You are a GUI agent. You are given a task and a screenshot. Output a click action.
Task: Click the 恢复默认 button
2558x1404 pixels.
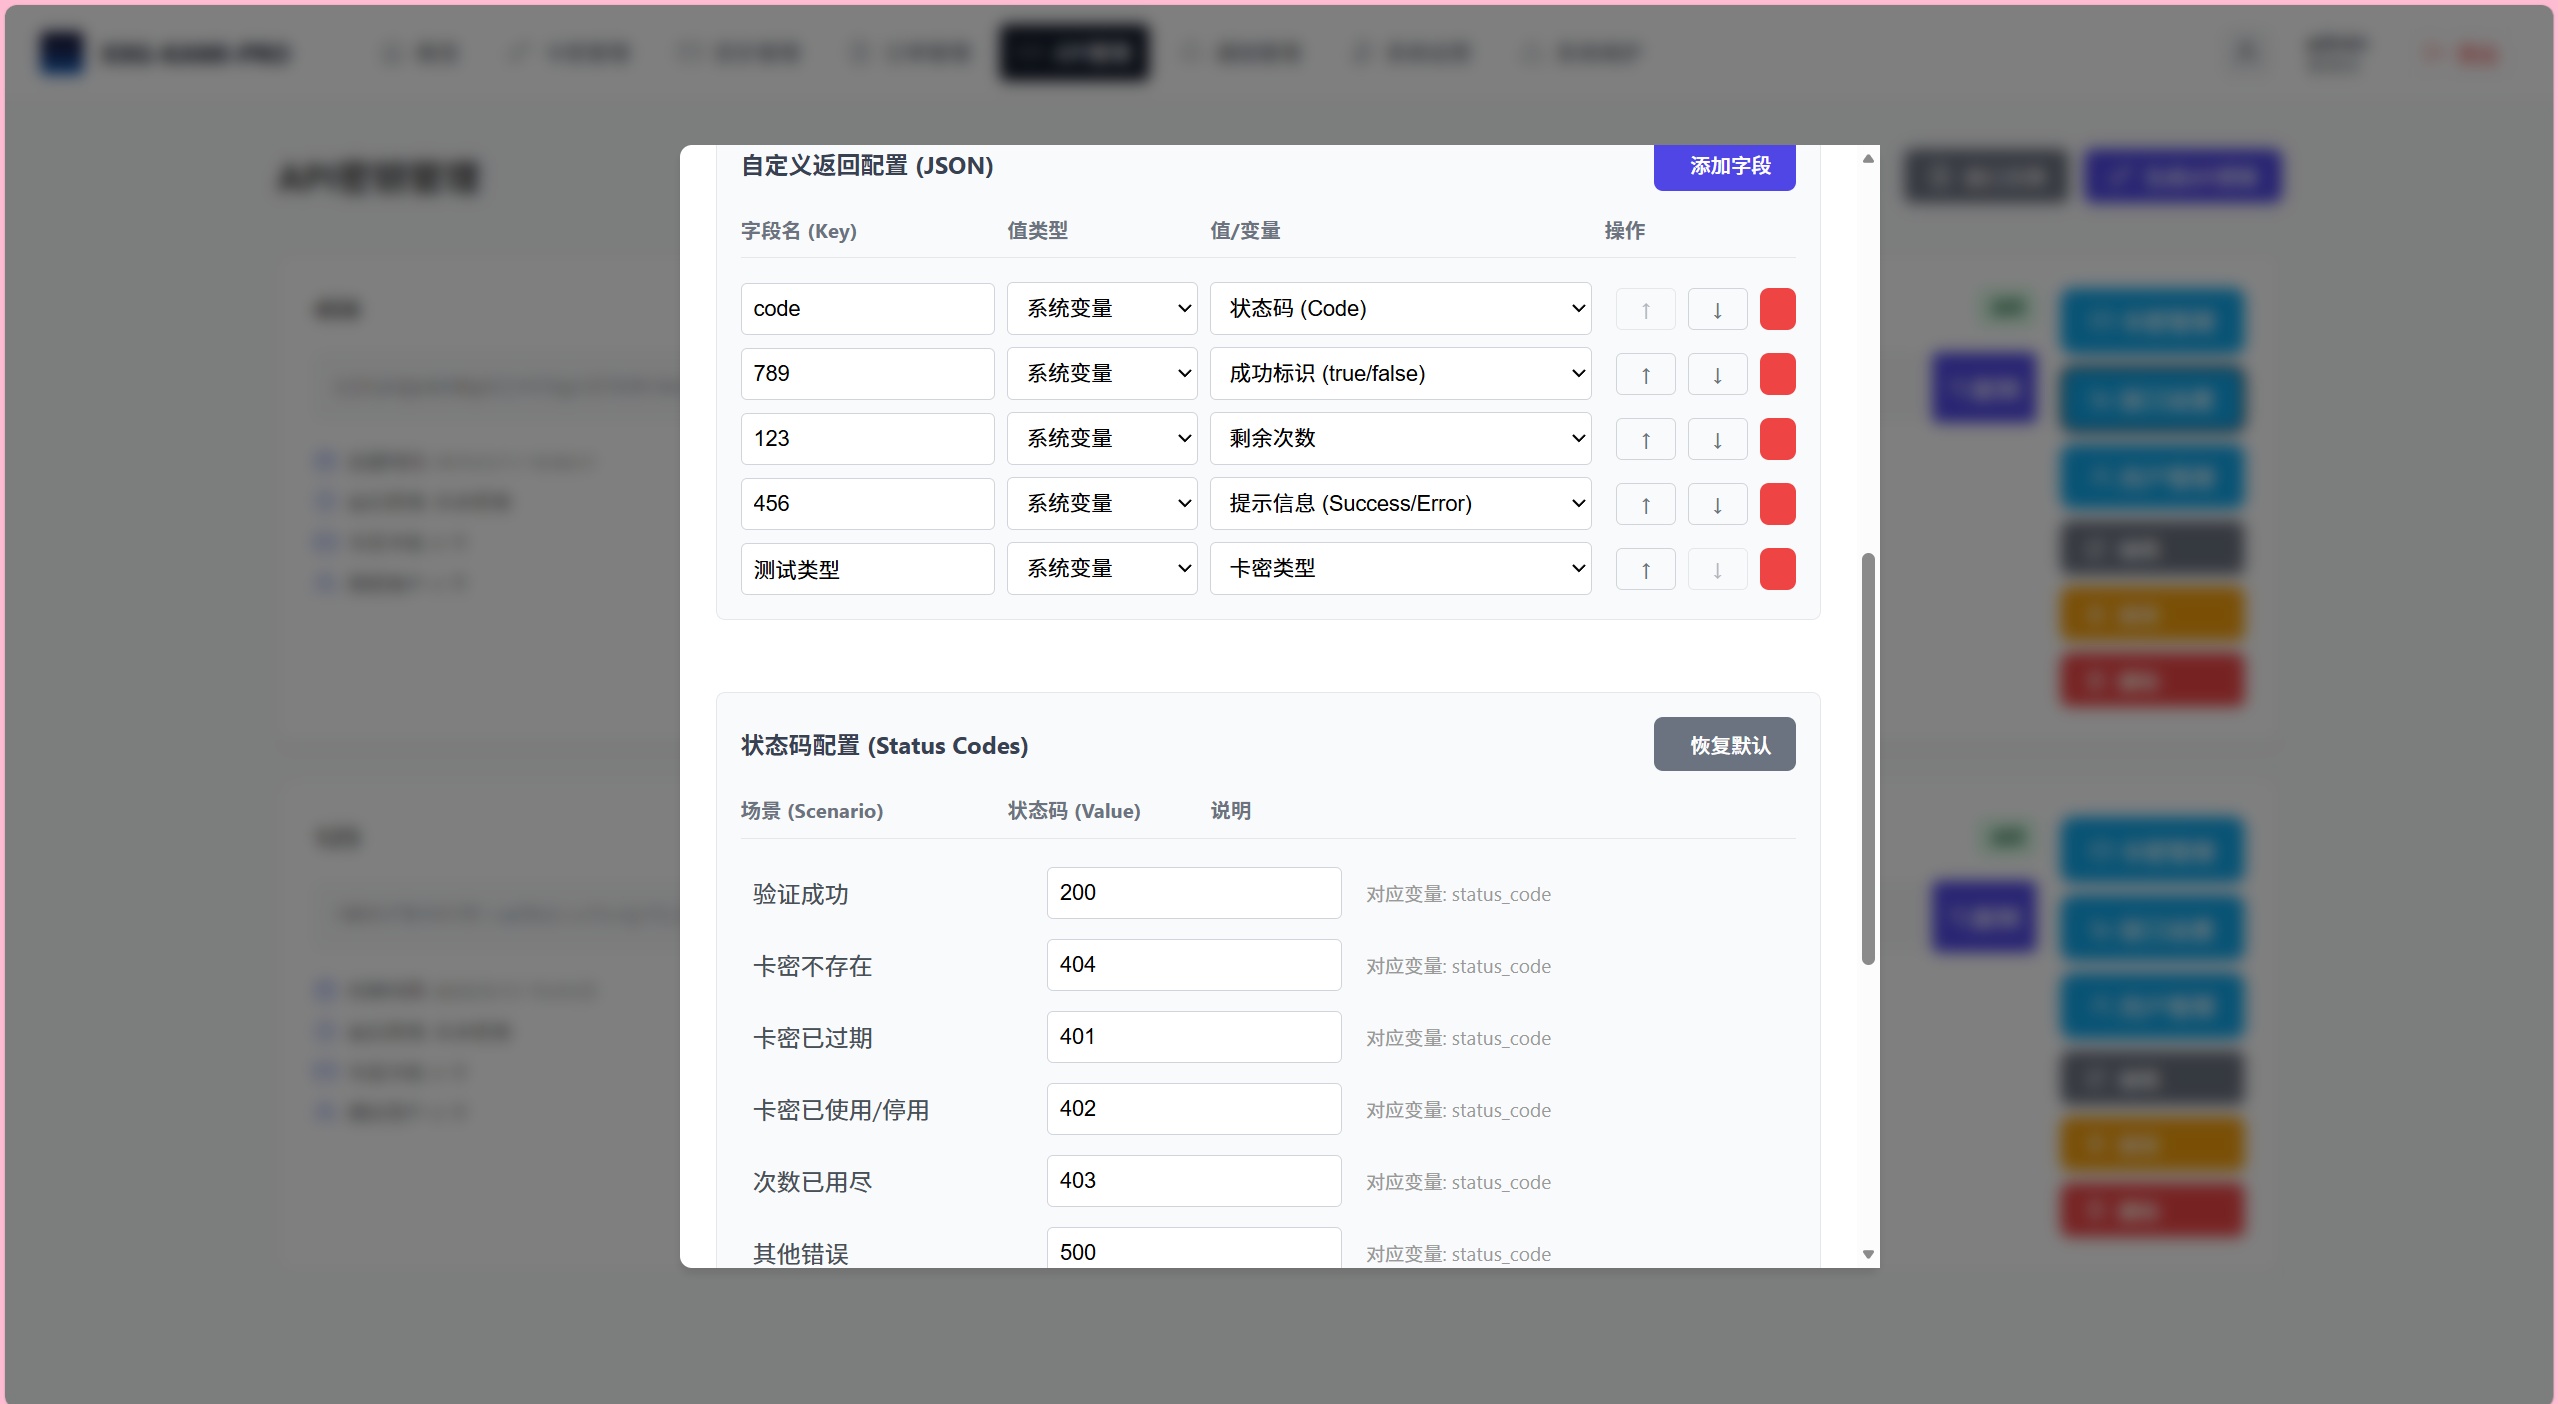click(1724, 744)
